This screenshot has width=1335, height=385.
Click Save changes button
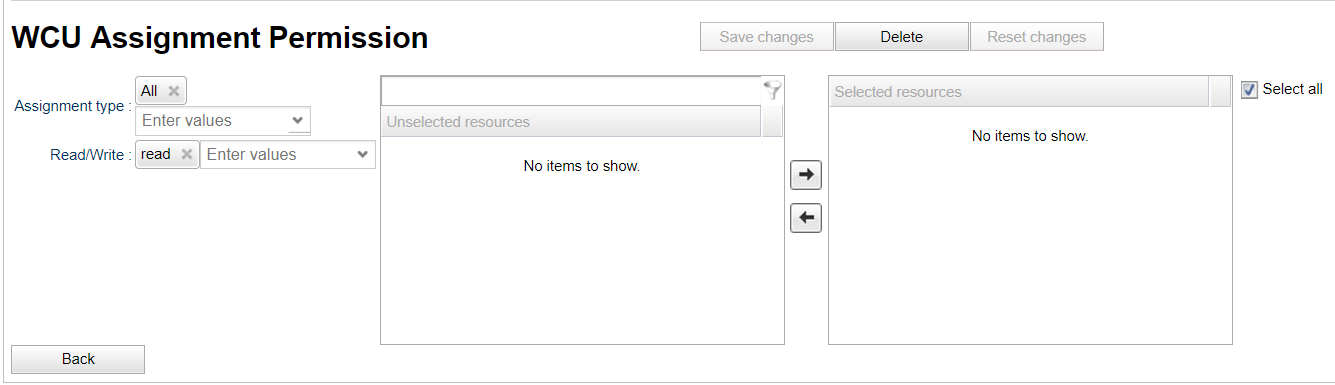coord(767,37)
